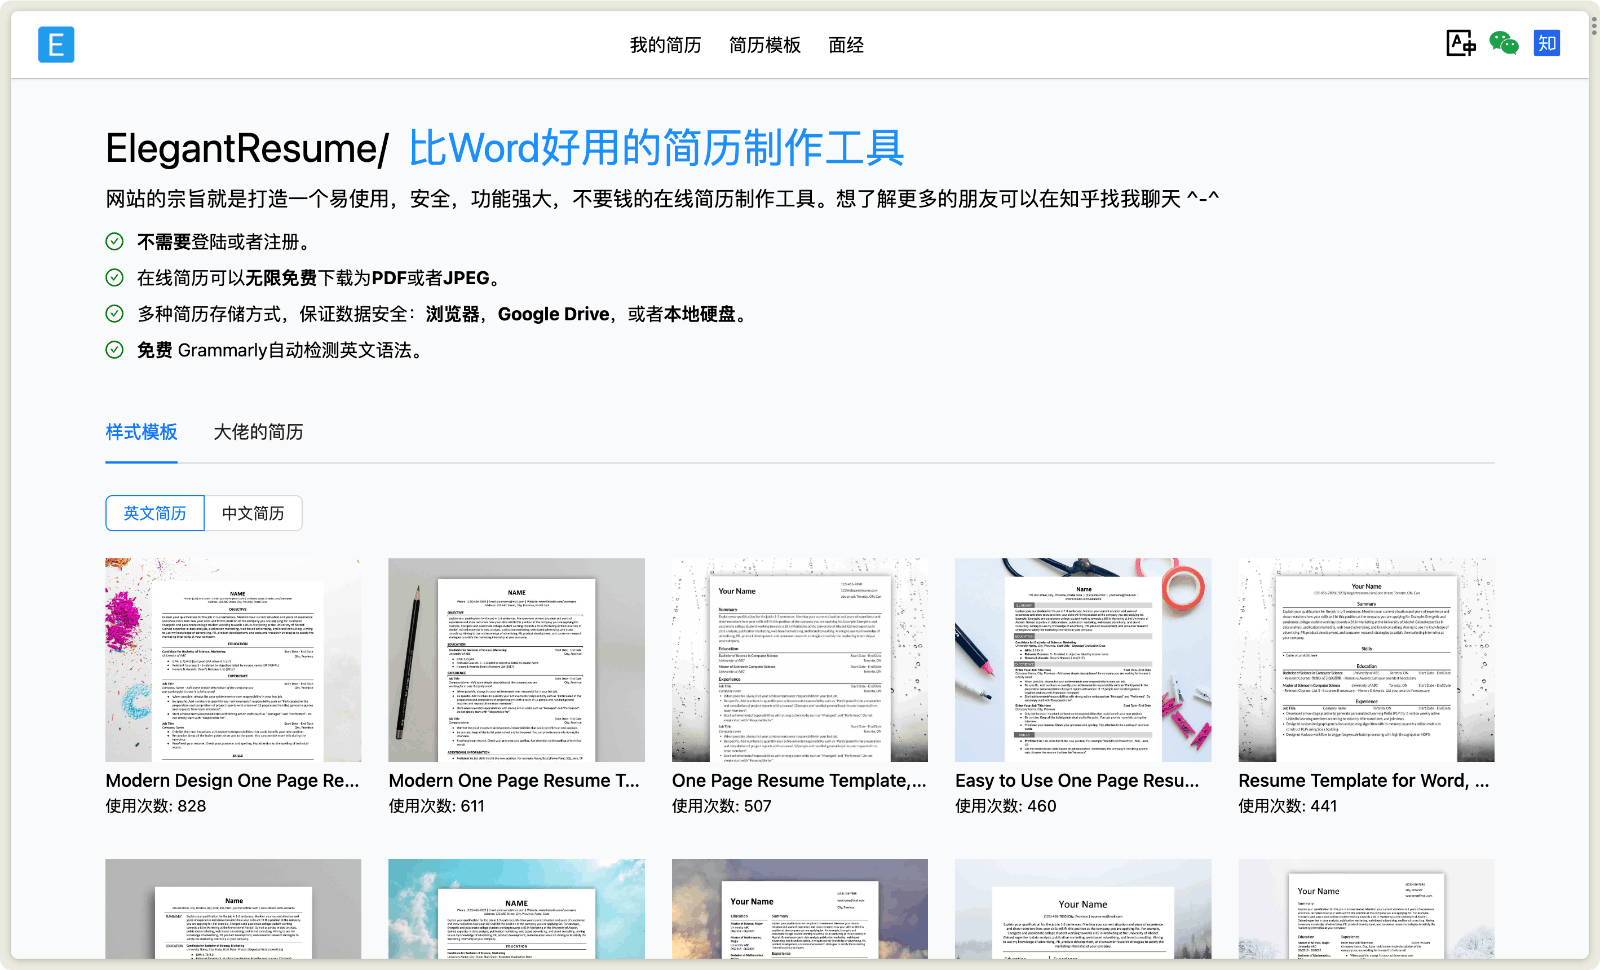
Task: Click the green checkmark beside 不需要登陆或者注册
Action: pyautogui.click(x=115, y=242)
